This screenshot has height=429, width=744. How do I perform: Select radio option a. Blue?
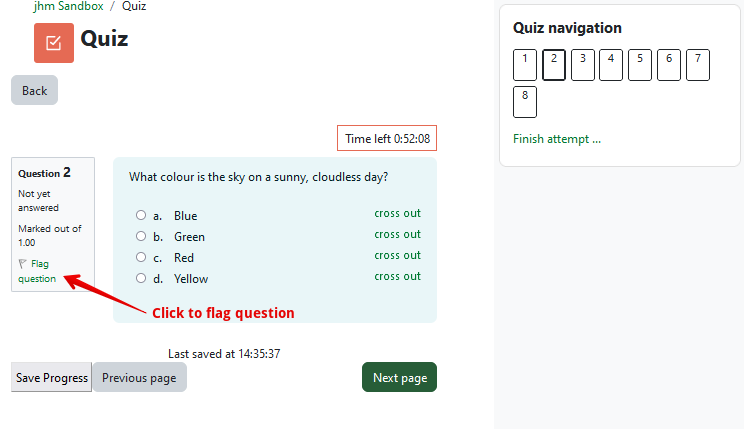pos(141,215)
